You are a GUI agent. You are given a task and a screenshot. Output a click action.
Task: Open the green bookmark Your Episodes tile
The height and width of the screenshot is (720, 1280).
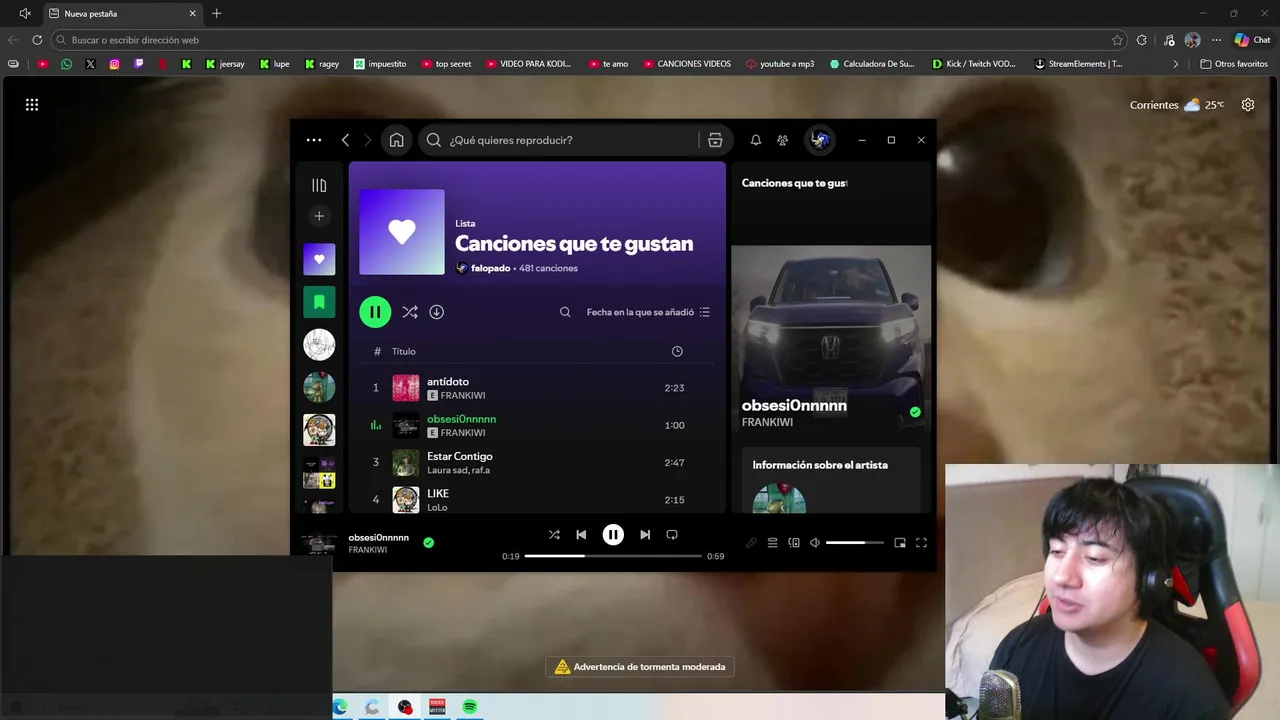point(319,302)
